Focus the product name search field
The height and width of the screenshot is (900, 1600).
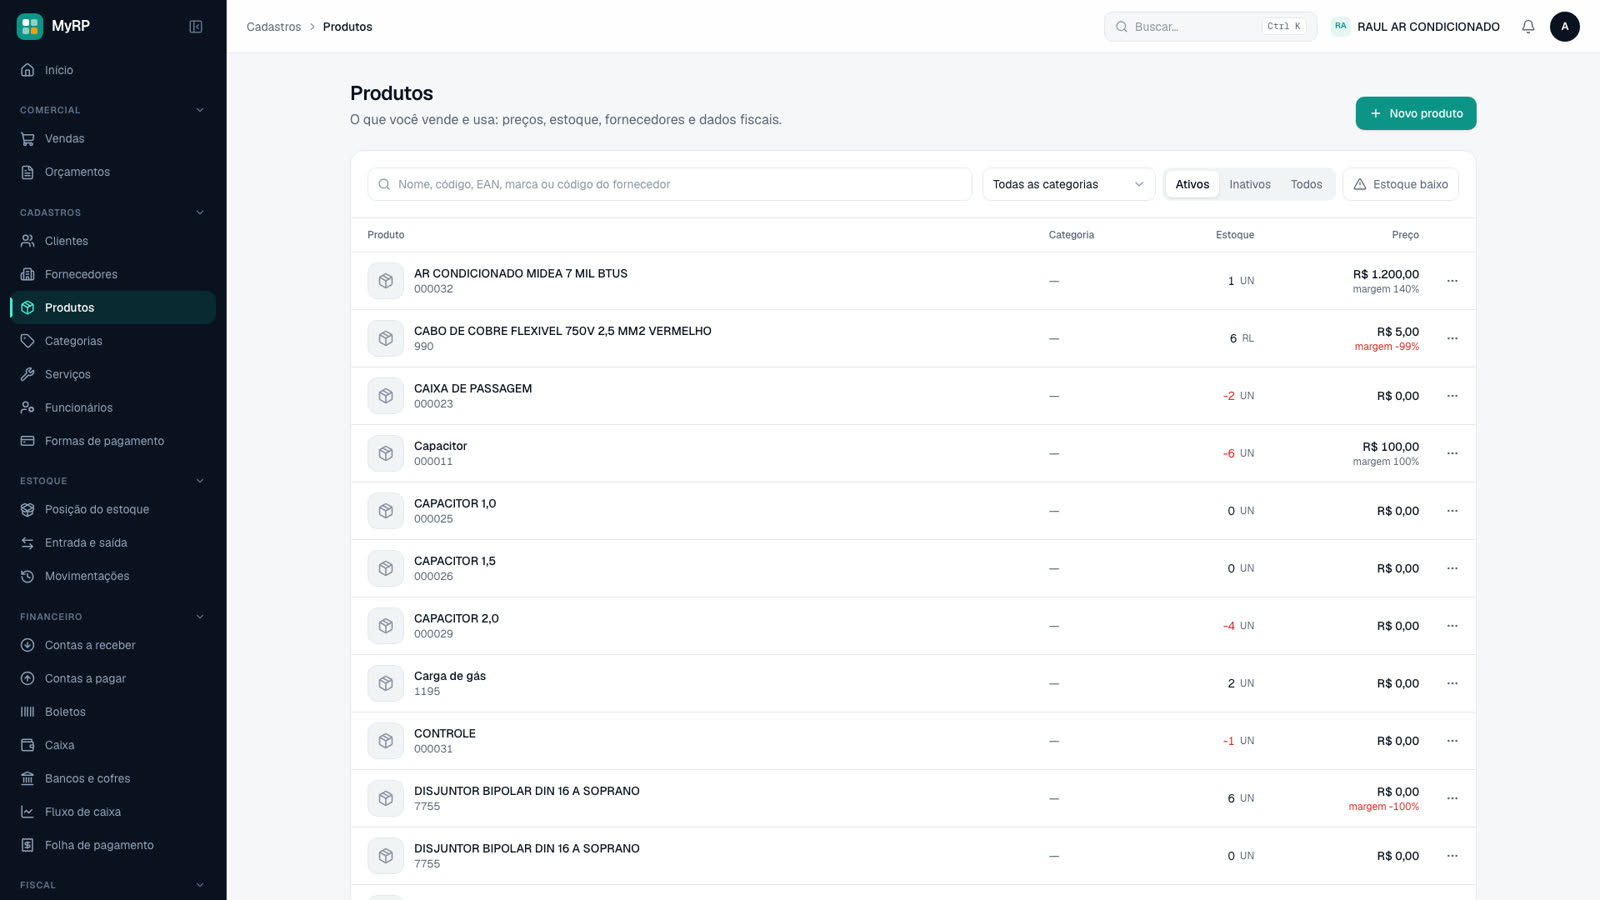[x=670, y=184]
